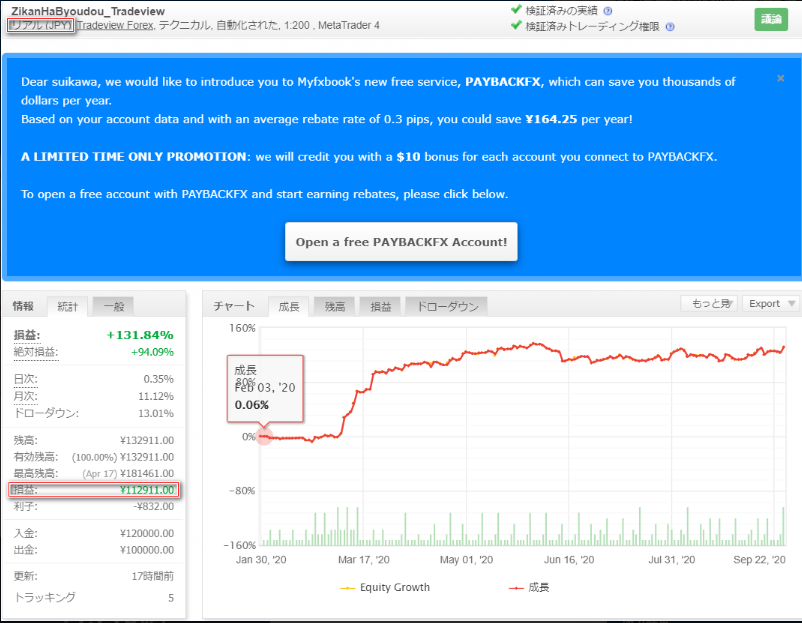Select the 成長 chart tab

click(x=288, y=306)
